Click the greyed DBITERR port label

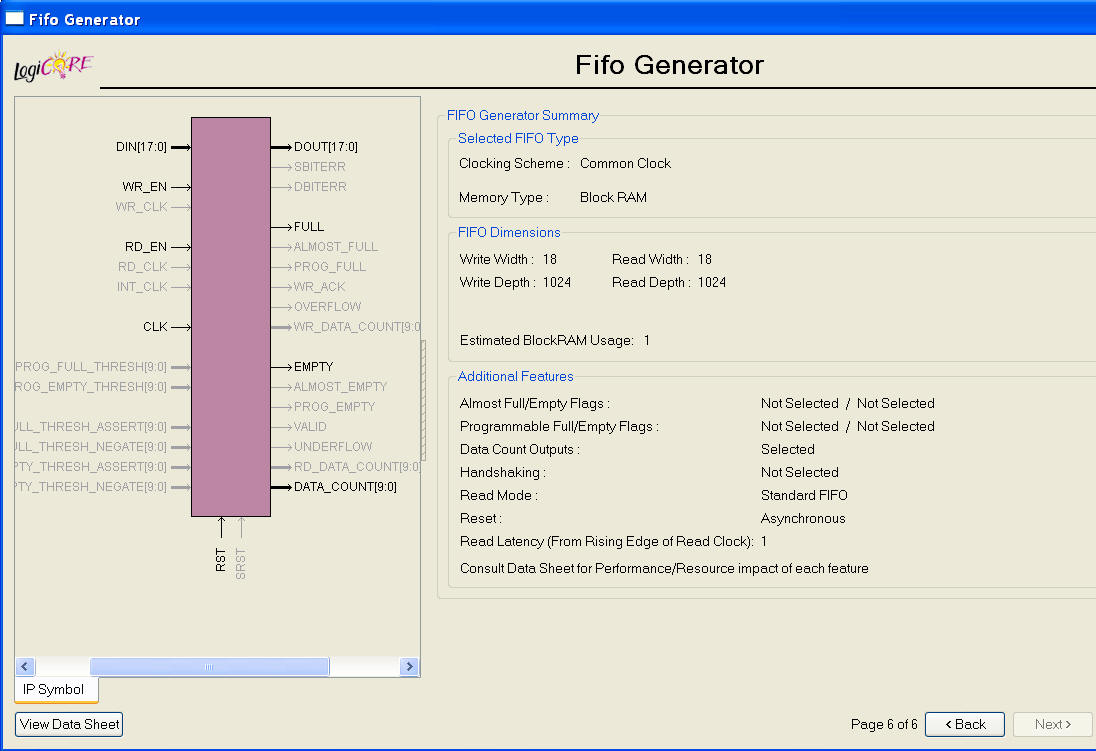320,187
